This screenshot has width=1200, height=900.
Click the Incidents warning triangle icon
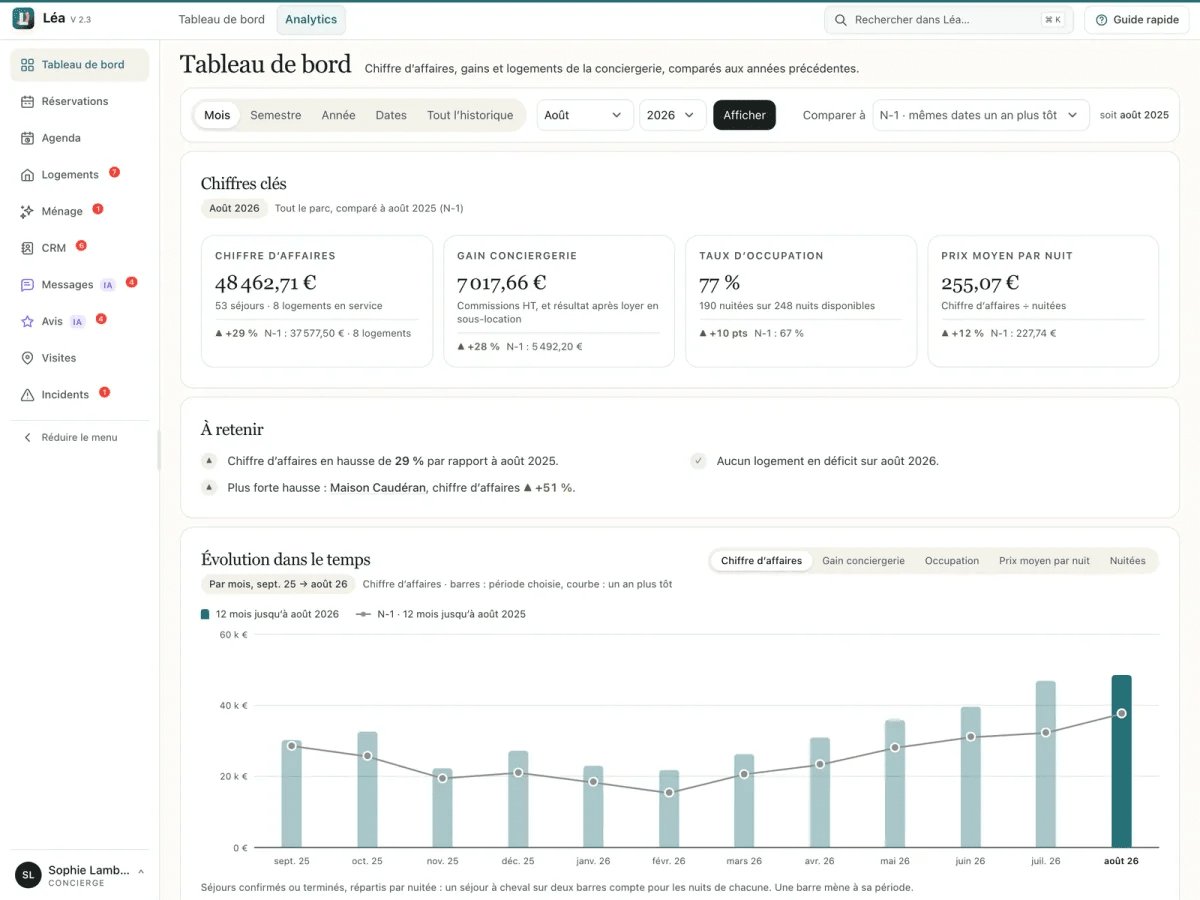[x=27, y=395]
